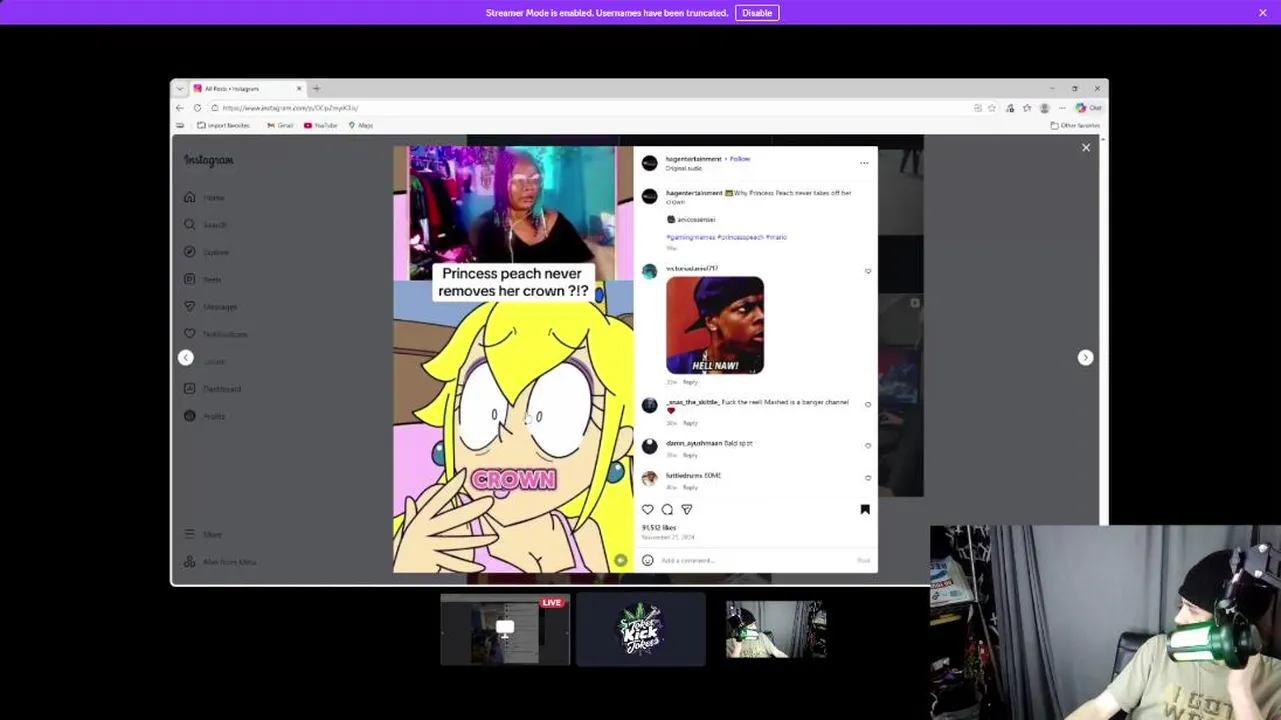1281x720 pixels.
Task: Open Profile in the Instagram sidebar
Action: tap(206, 416)
